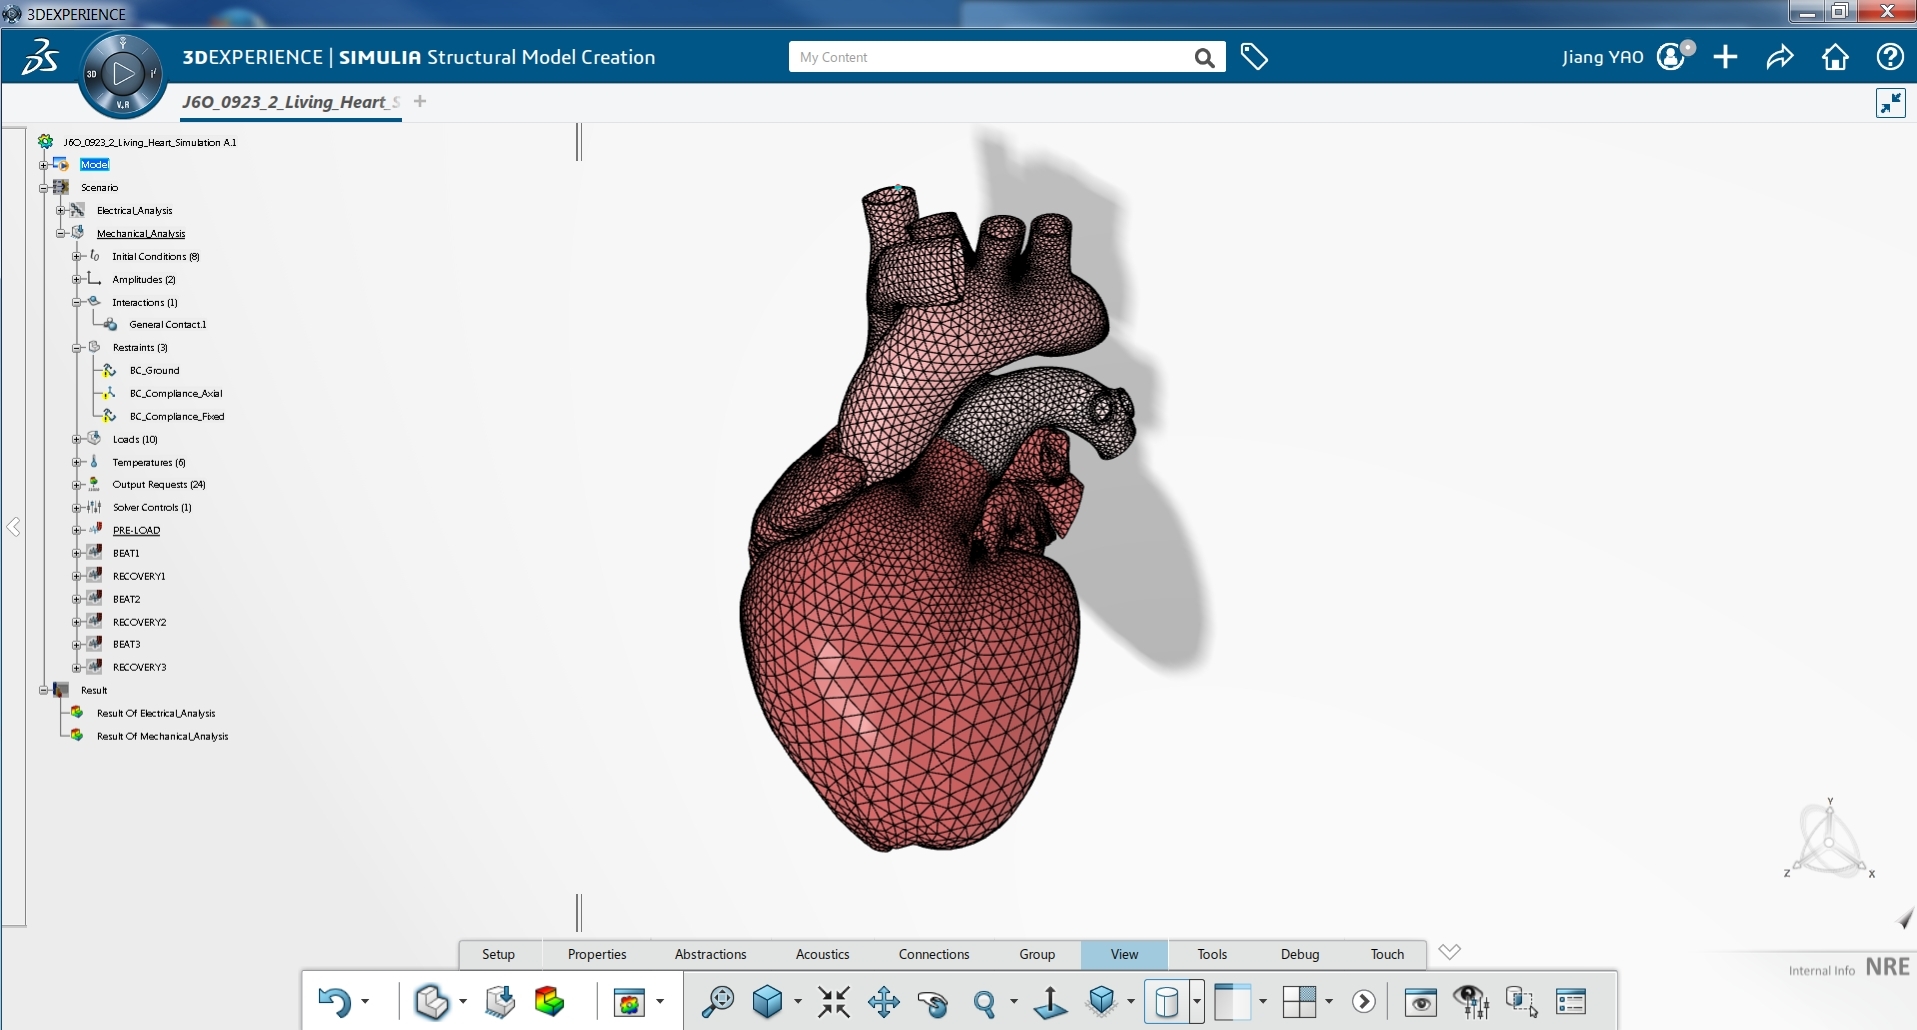
Task: Toggle the Hide/Show eye window icon
Action: click(x=1420, y=1001)
